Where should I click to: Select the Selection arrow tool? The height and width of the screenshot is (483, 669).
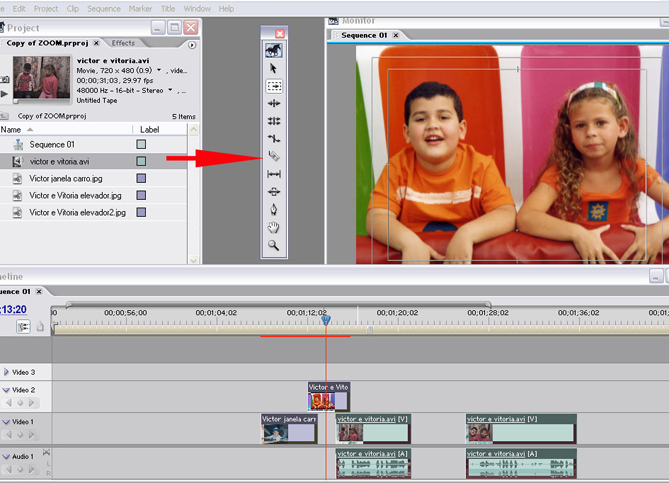pos(273,67)
